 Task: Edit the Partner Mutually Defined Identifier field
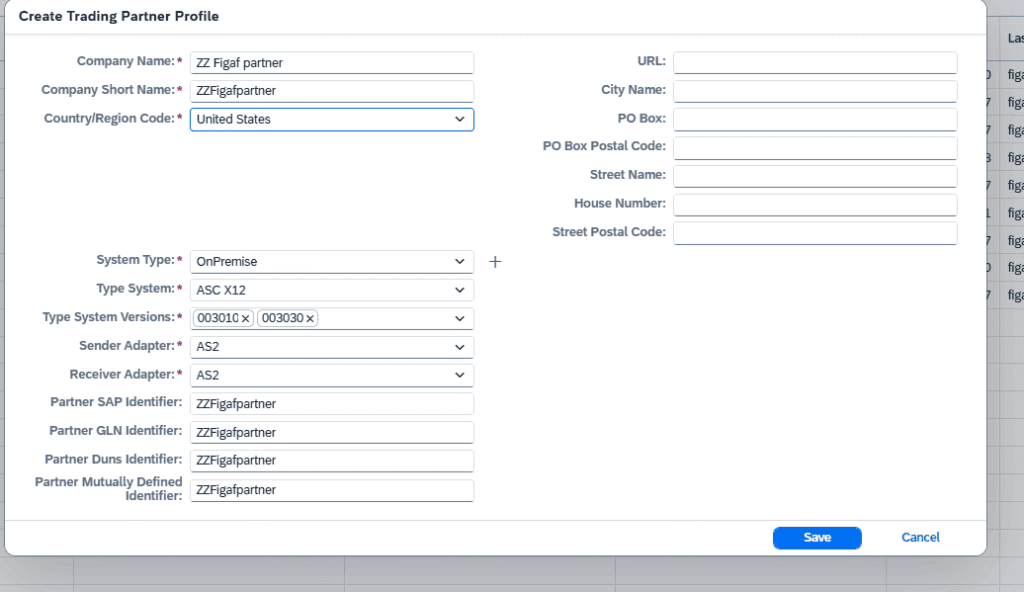(x=332, y=490)
